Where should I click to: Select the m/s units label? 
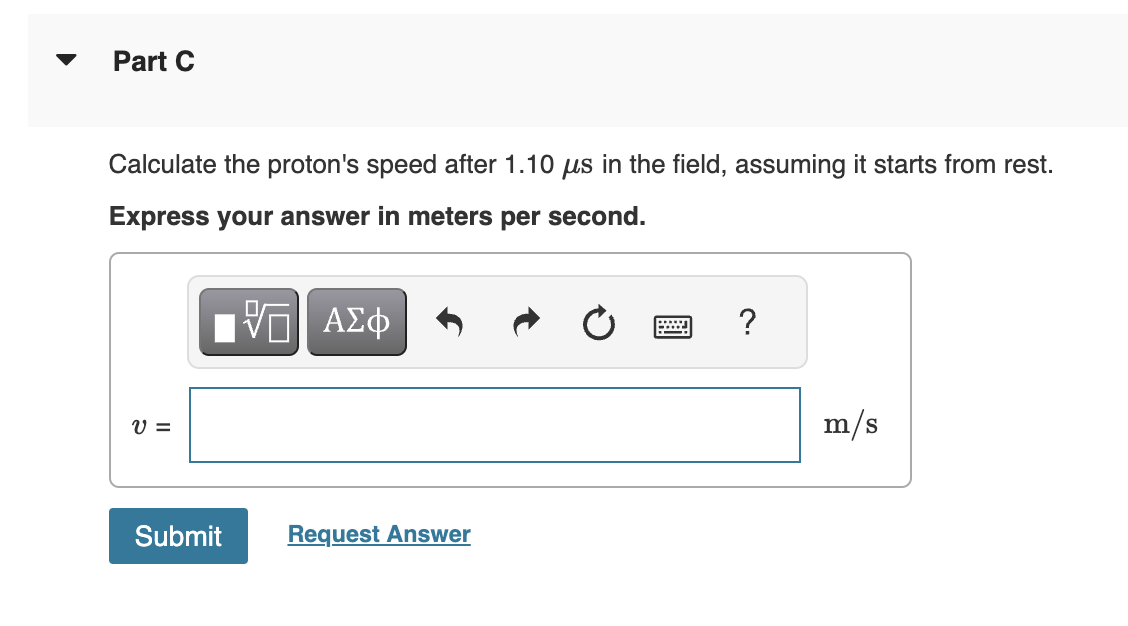tap(850, 423)
